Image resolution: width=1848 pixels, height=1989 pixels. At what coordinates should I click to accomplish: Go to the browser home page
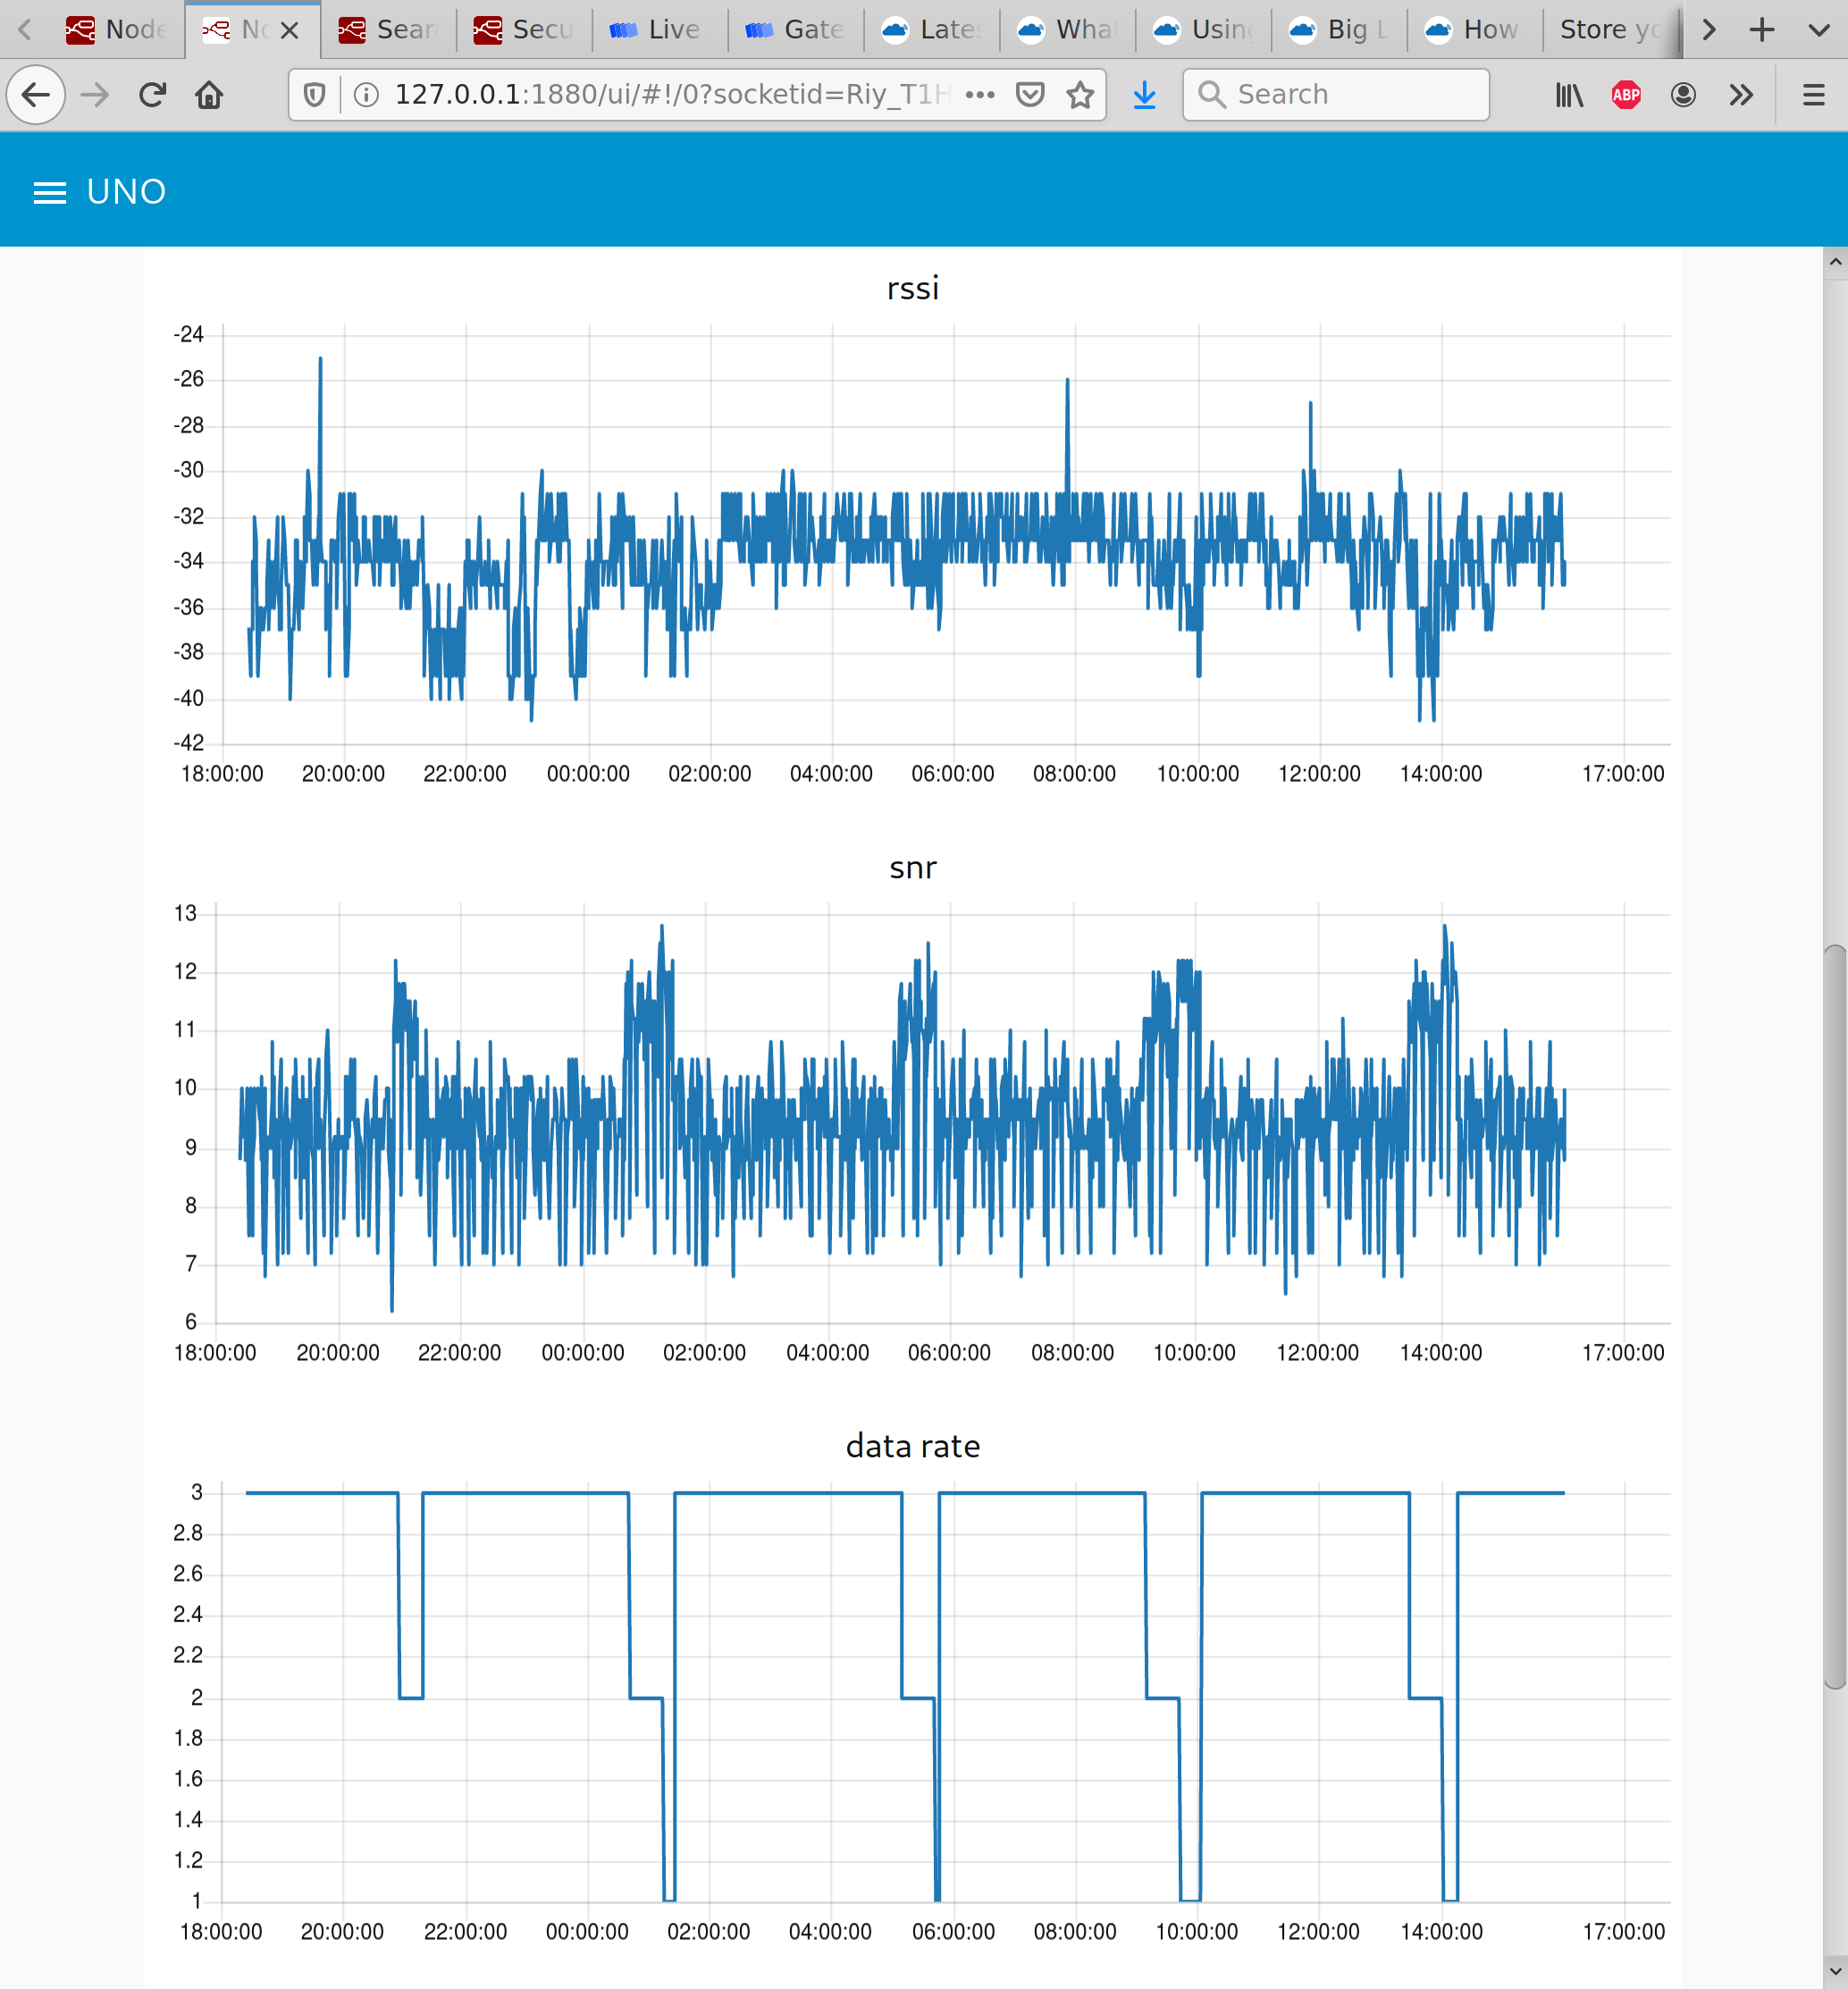click(209, 94)
